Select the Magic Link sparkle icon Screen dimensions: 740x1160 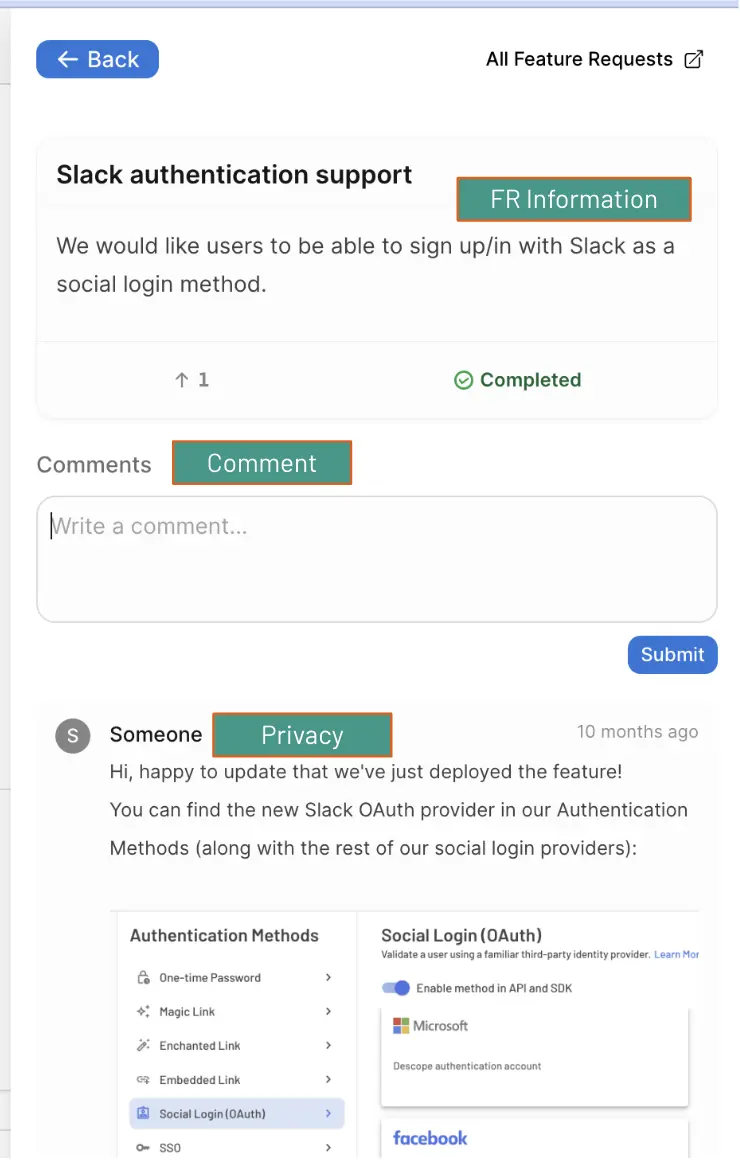click(142, 1012)
